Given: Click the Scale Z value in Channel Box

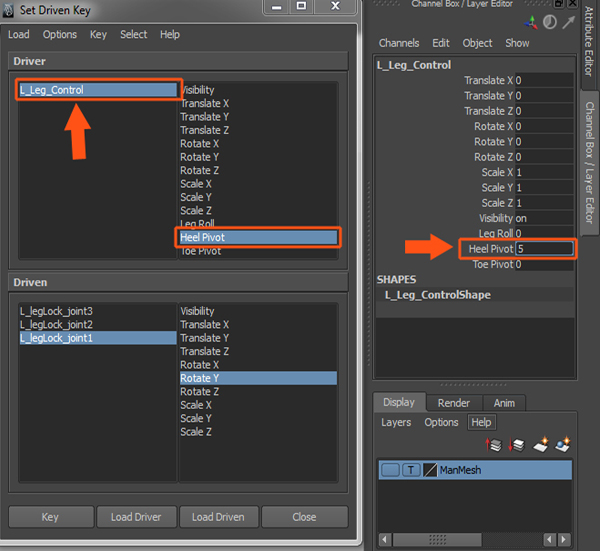Looking at the screenshot, I should pyautogui.click(x=544, y=203).
